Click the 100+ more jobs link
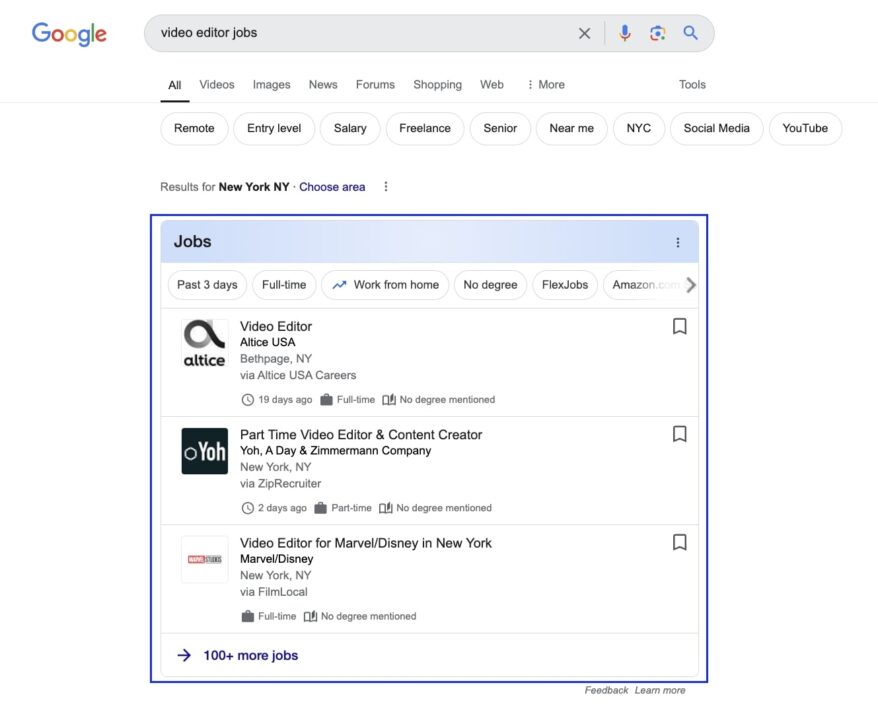This screenshot has width=878, height=720. [250, 656]
